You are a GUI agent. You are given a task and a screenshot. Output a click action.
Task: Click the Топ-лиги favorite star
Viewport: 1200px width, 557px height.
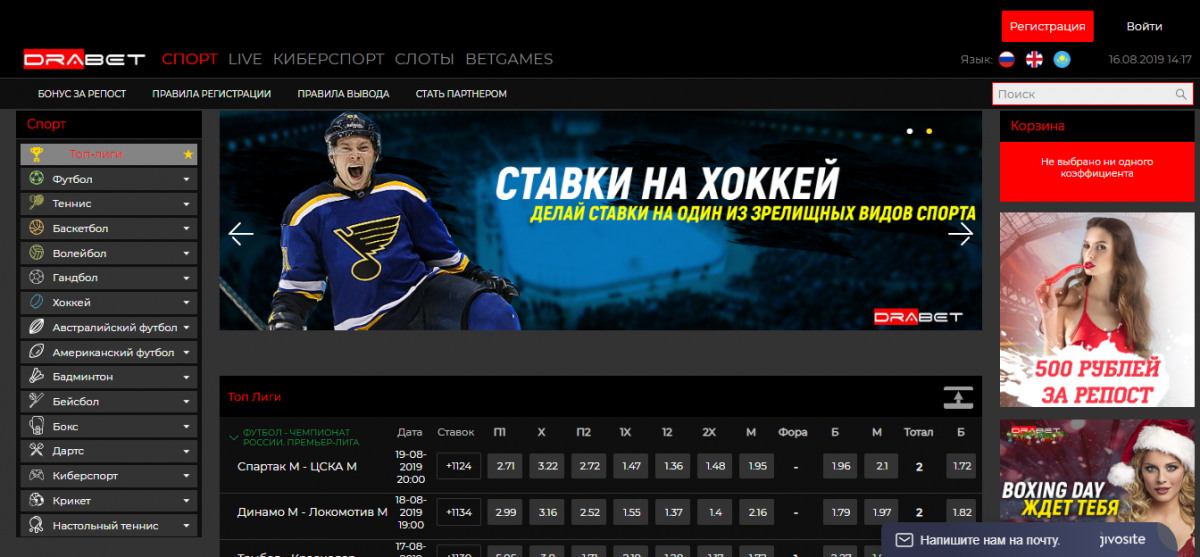pos(188,154)
